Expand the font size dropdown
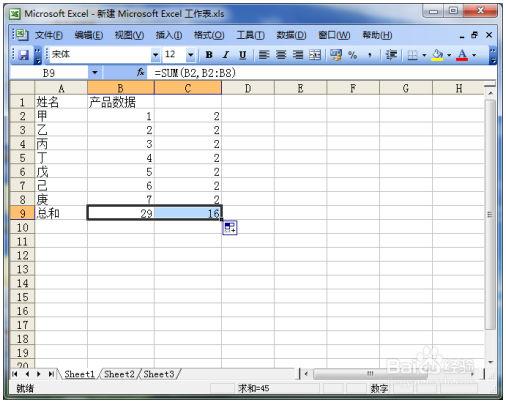The image size is (506, 403). pyautogui.click(x=190, y=55)
